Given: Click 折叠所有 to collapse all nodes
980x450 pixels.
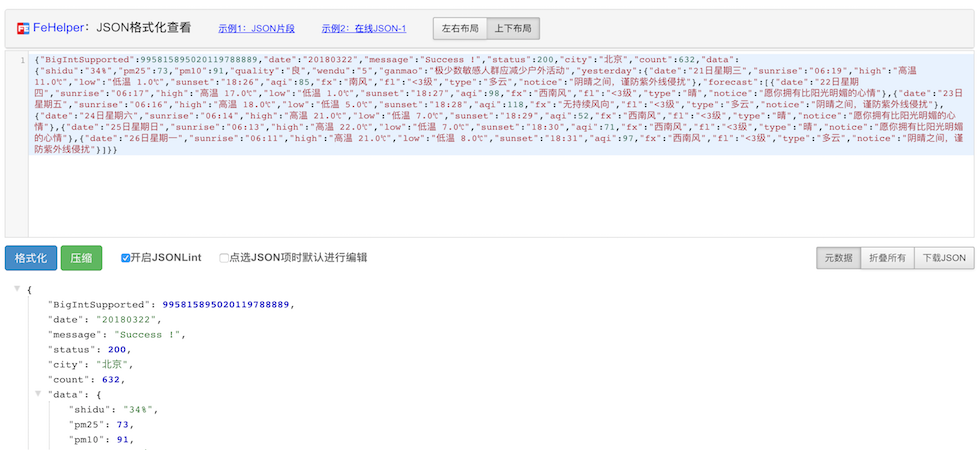Looking at the screenshot, I should point(887,258).
